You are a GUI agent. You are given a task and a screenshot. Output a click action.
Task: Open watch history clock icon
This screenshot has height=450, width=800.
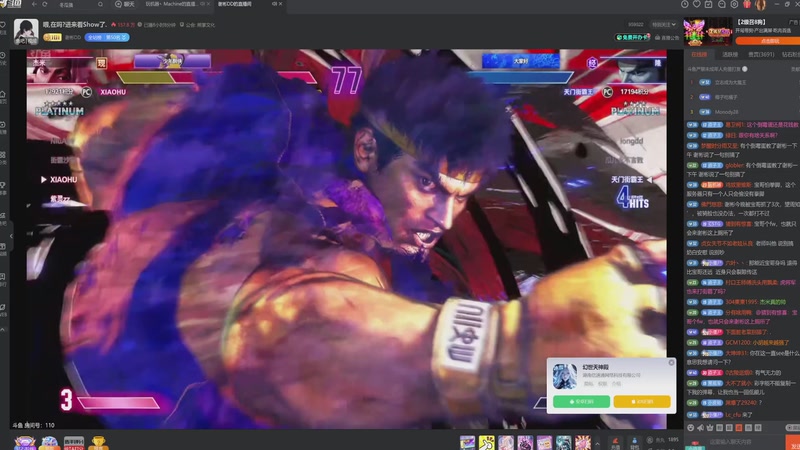684,4
